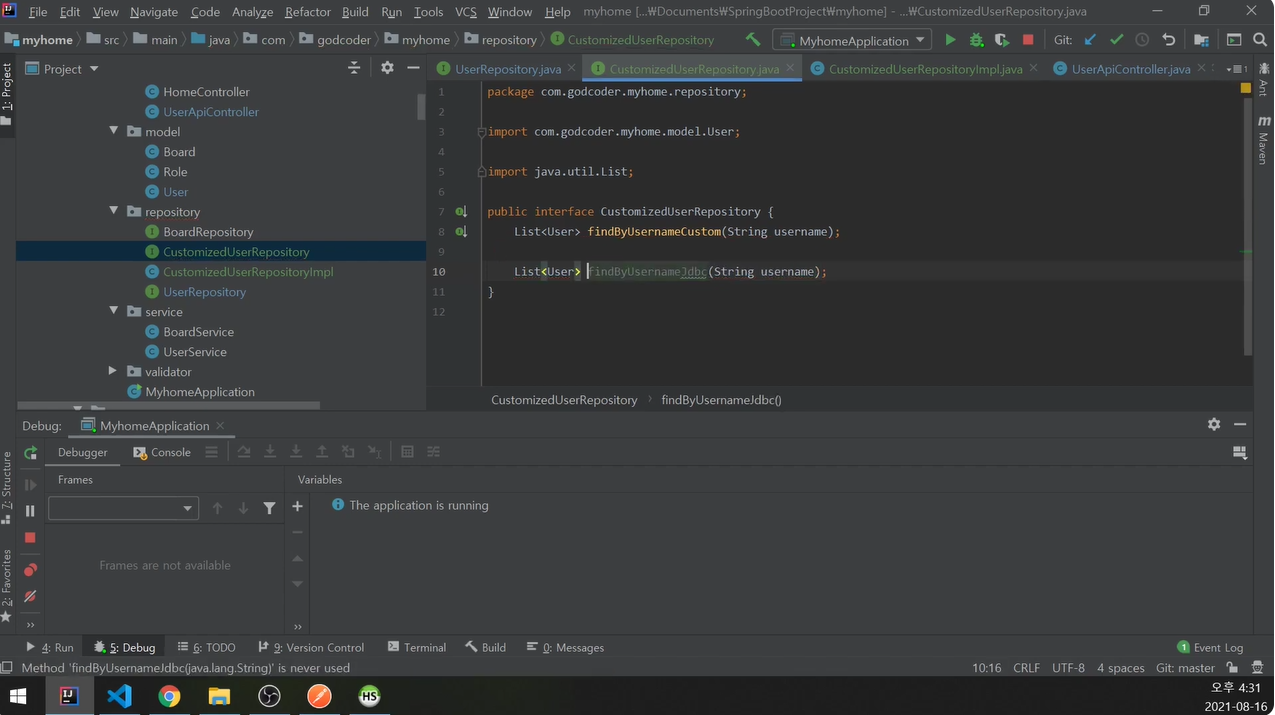This screenshot has width=1275, height=715.
Task: Click Git update project blue arrow
Action: point(1090,40)
